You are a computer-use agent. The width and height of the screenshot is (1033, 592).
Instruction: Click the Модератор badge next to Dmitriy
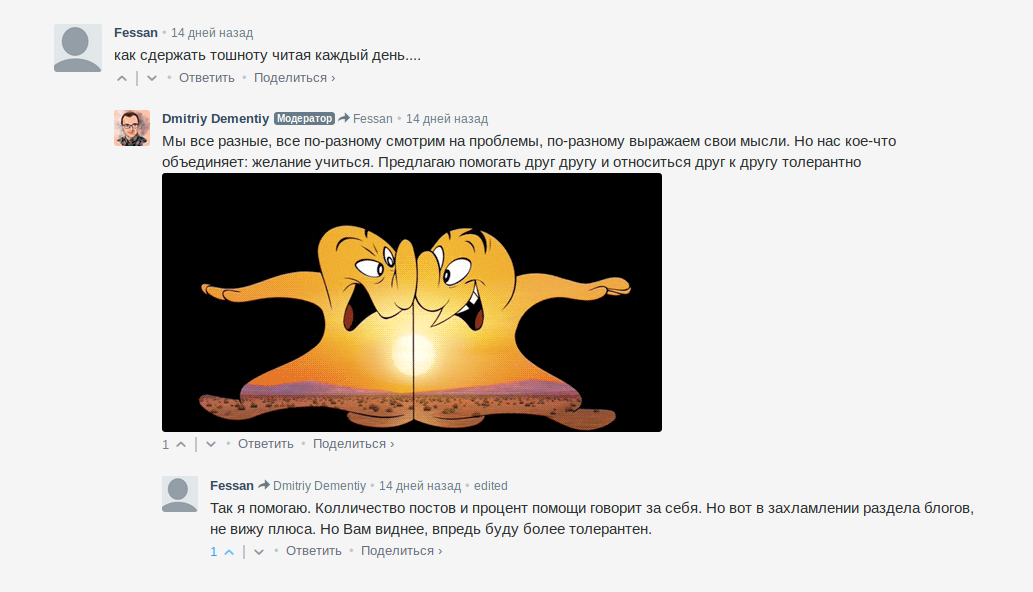(x=304, y=119)
